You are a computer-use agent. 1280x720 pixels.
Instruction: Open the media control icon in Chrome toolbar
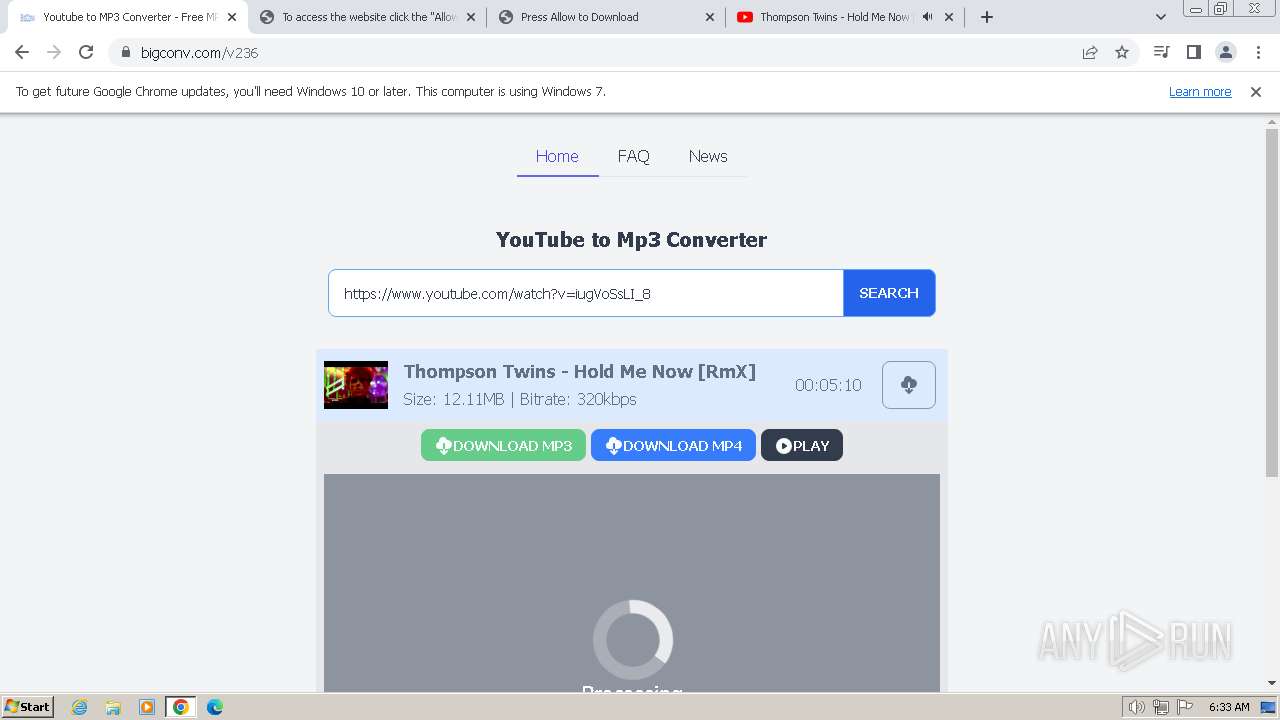[1161, 52]
